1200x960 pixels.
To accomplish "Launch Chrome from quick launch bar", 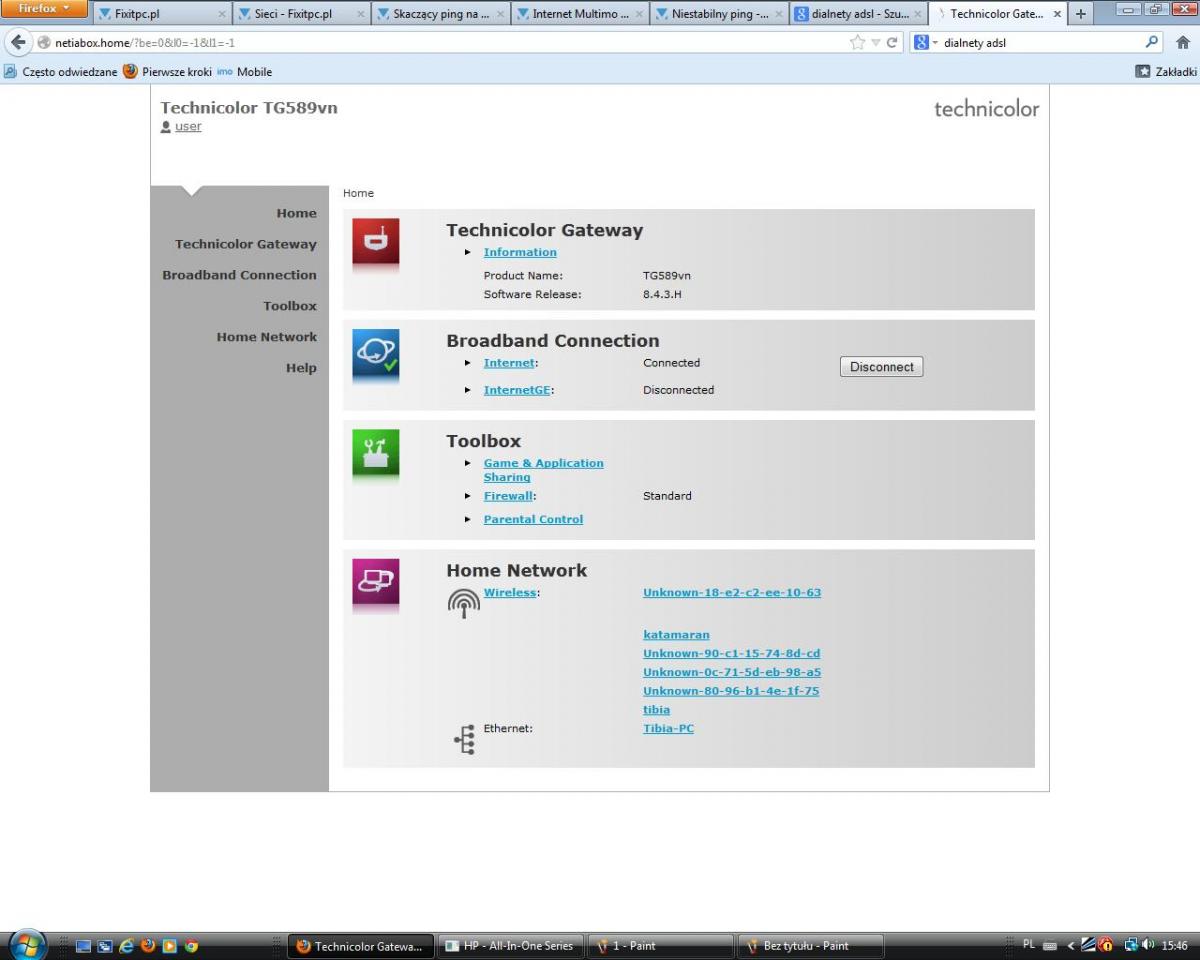I will point(191,946).
